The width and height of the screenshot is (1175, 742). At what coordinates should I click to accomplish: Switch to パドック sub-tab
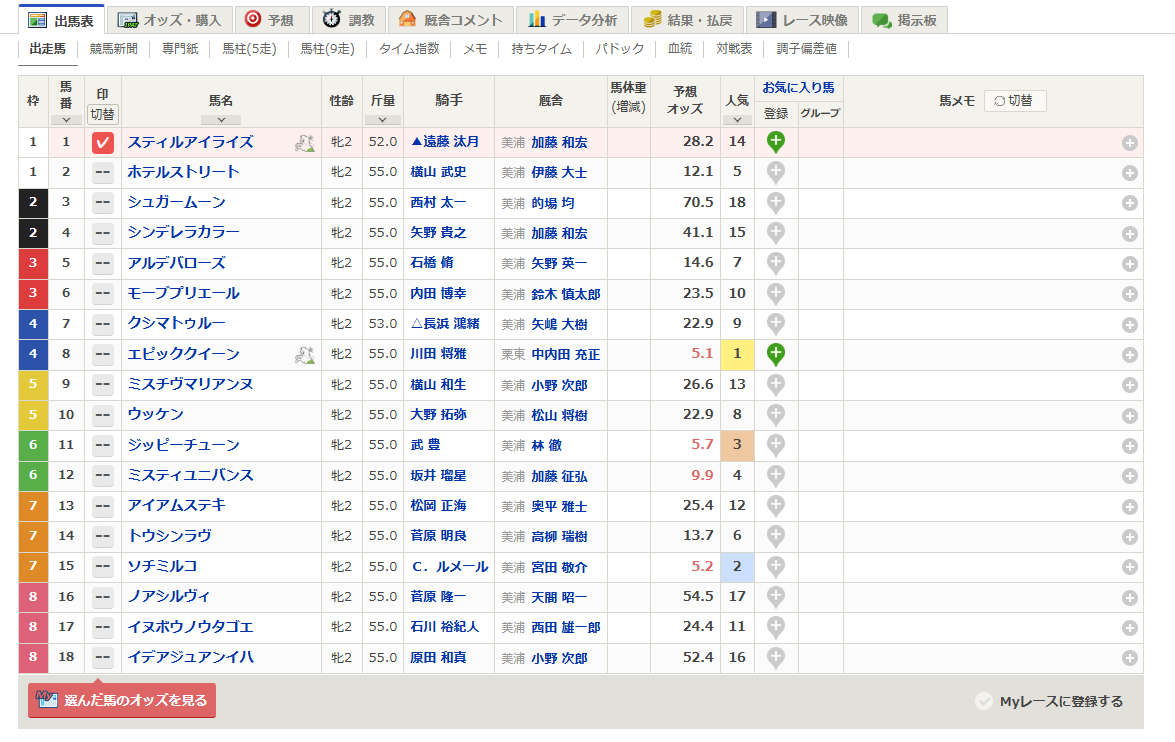(x=620, y=49)
